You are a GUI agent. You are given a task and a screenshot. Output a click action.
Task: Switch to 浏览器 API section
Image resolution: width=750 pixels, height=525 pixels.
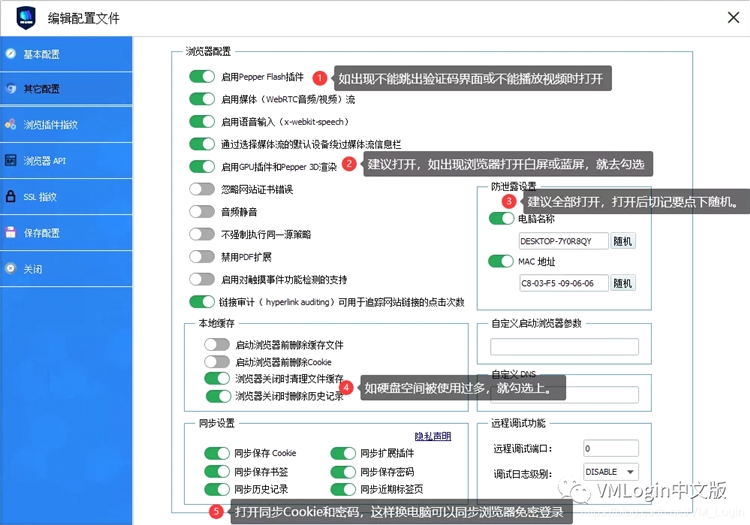click(66, 161)
